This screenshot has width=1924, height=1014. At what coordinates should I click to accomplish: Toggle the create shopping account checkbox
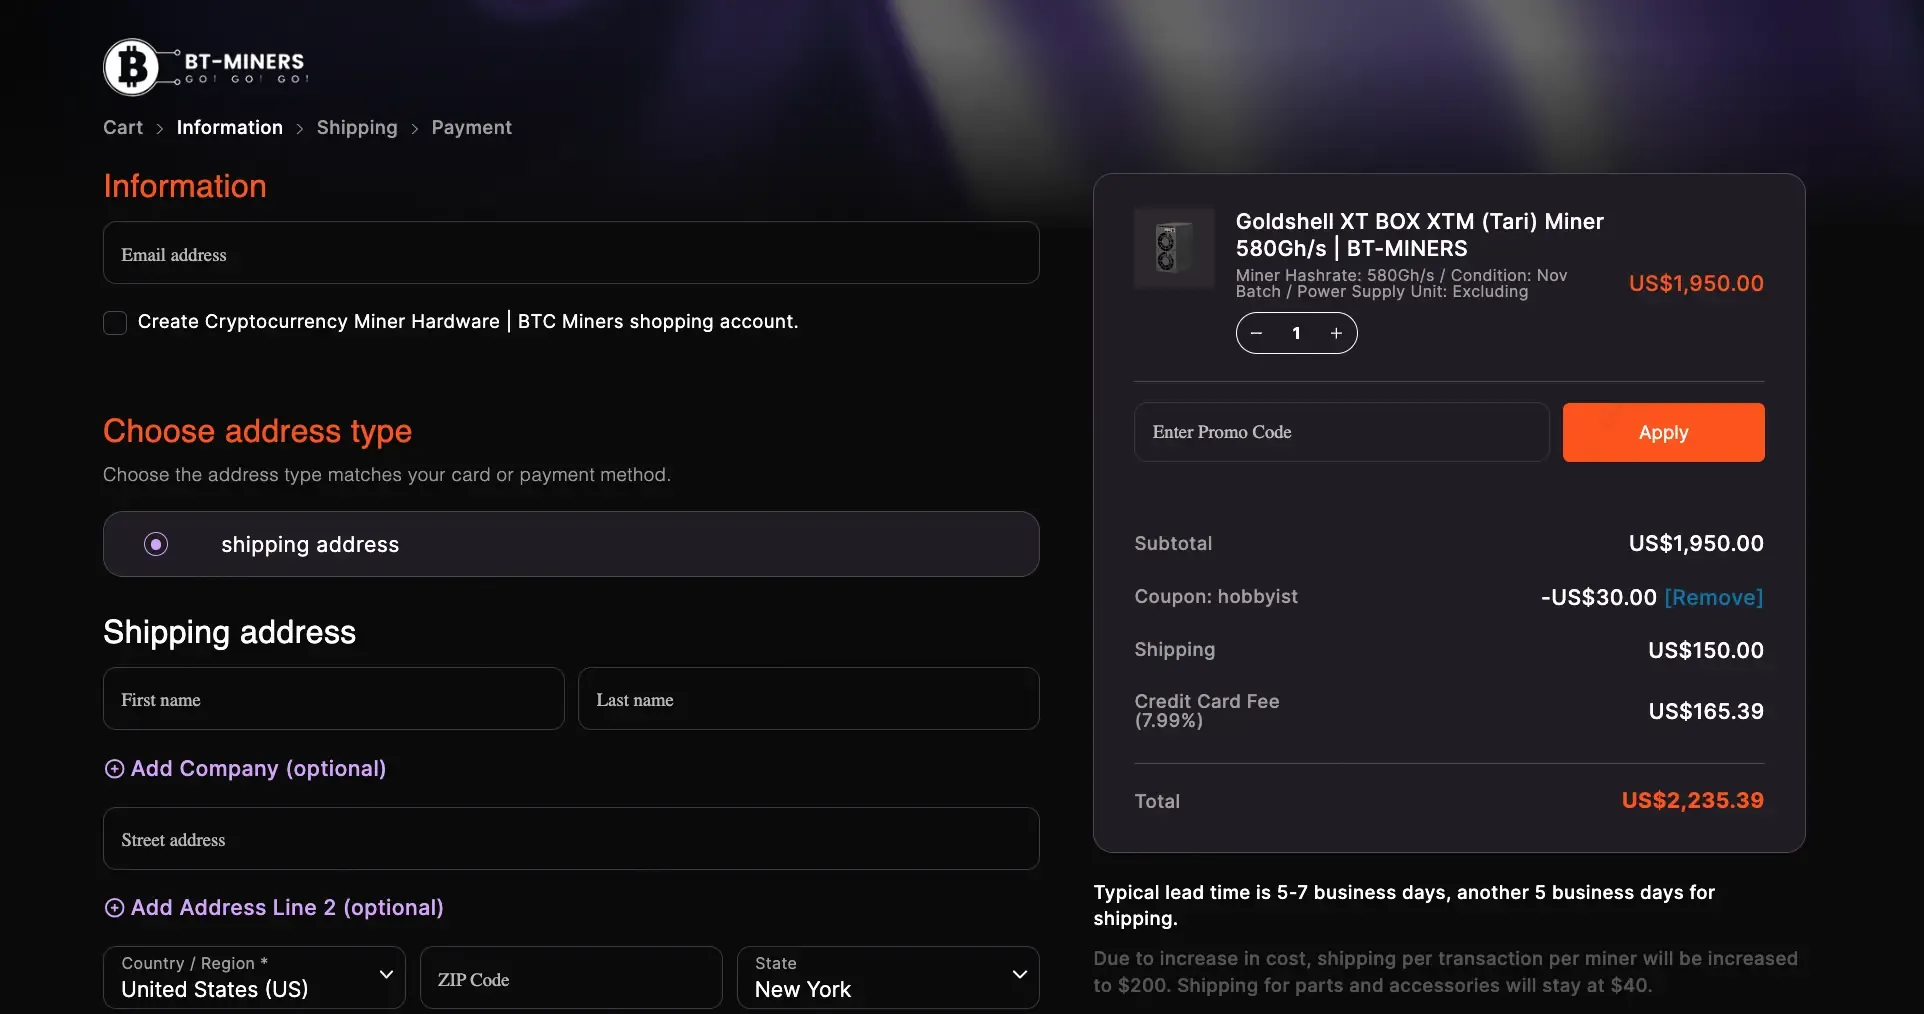coord(114,322)
